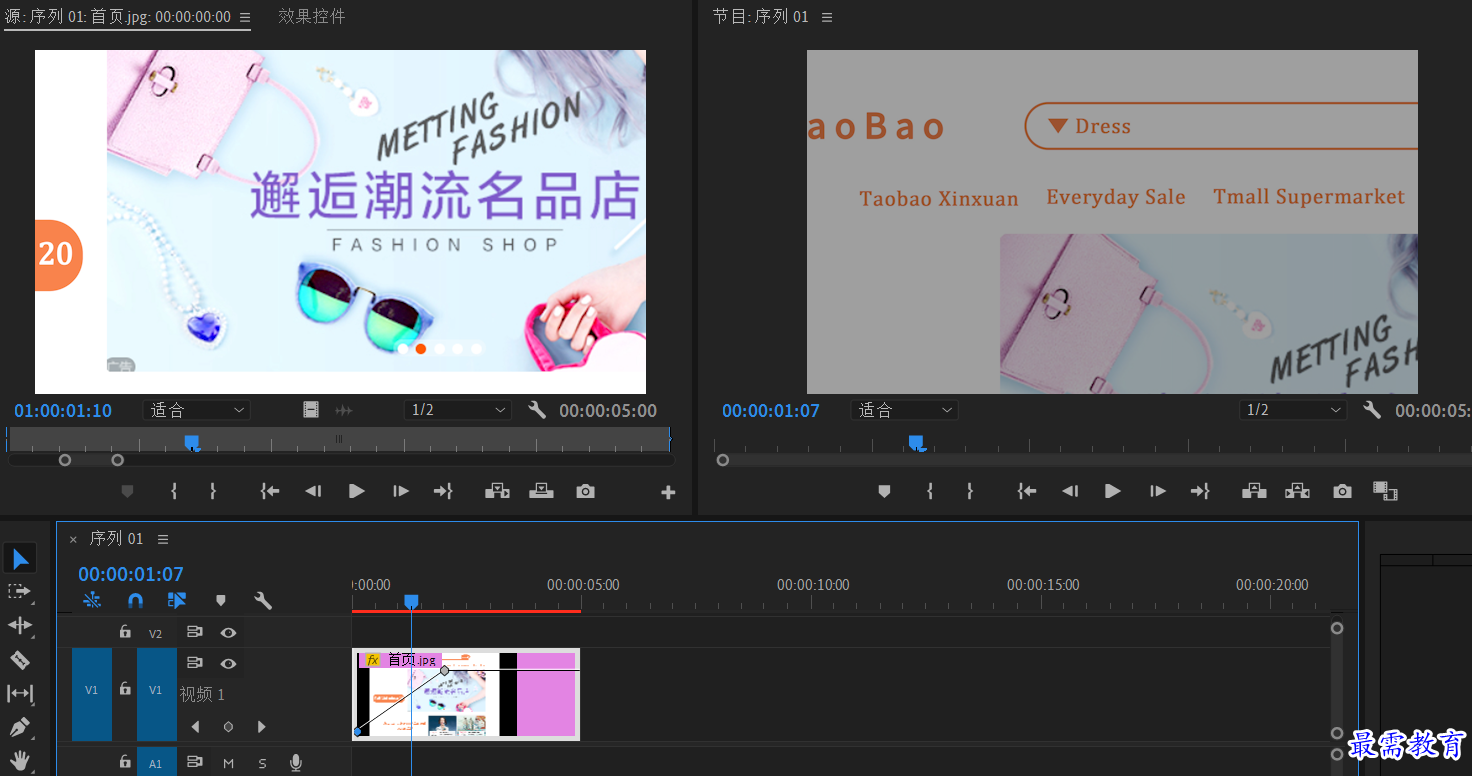Toggle A1 track lock
The width and height of the screenshot is (1472, 776).
(x=125, y=762)
